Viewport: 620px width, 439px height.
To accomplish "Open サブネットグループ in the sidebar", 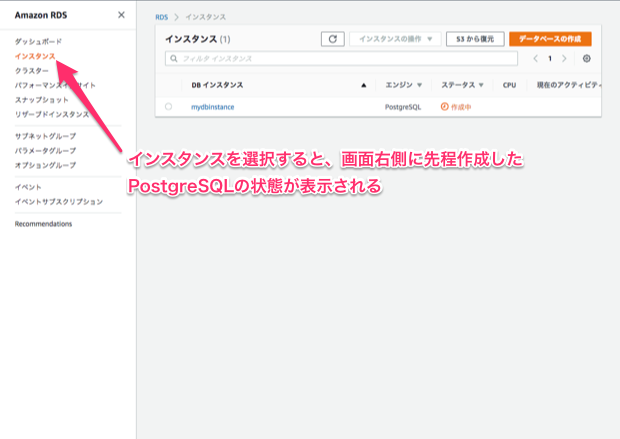I will [x=45, y=136].
